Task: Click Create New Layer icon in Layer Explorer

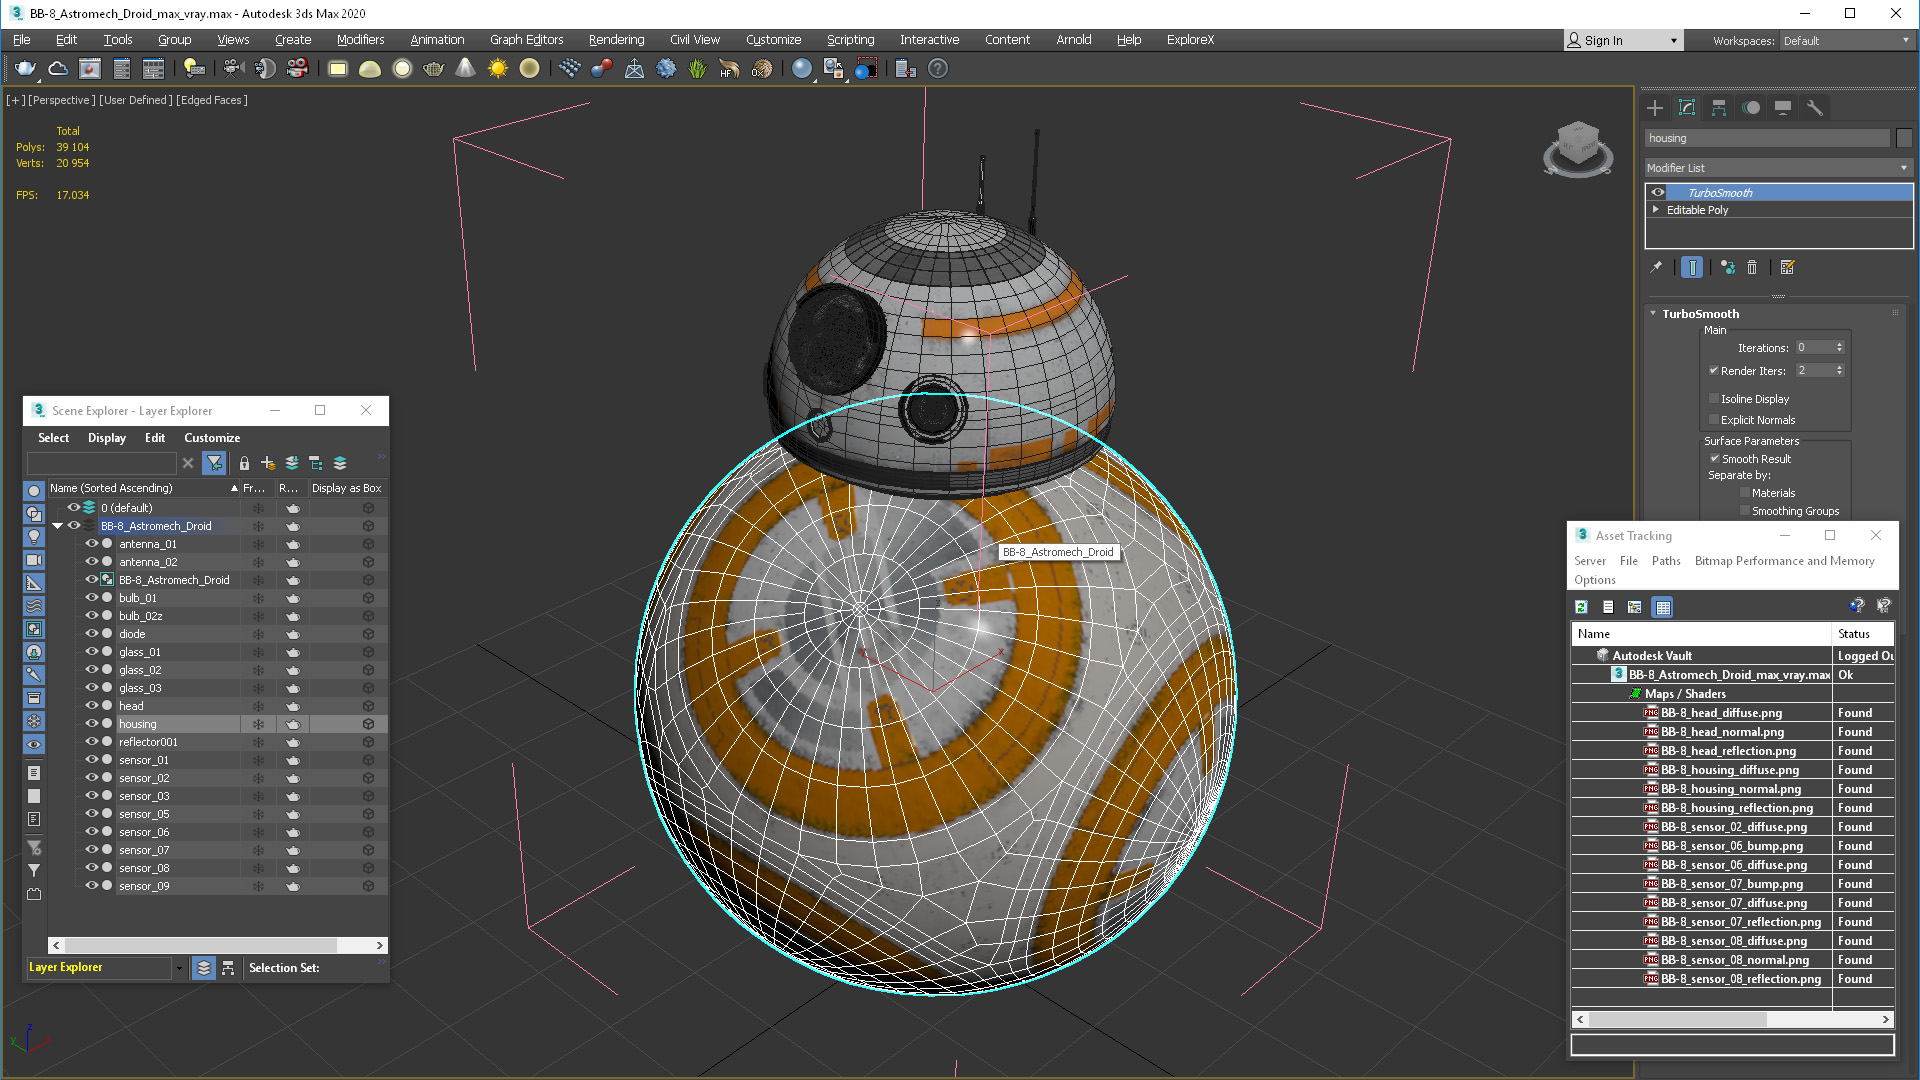Action: pos(268,463)
